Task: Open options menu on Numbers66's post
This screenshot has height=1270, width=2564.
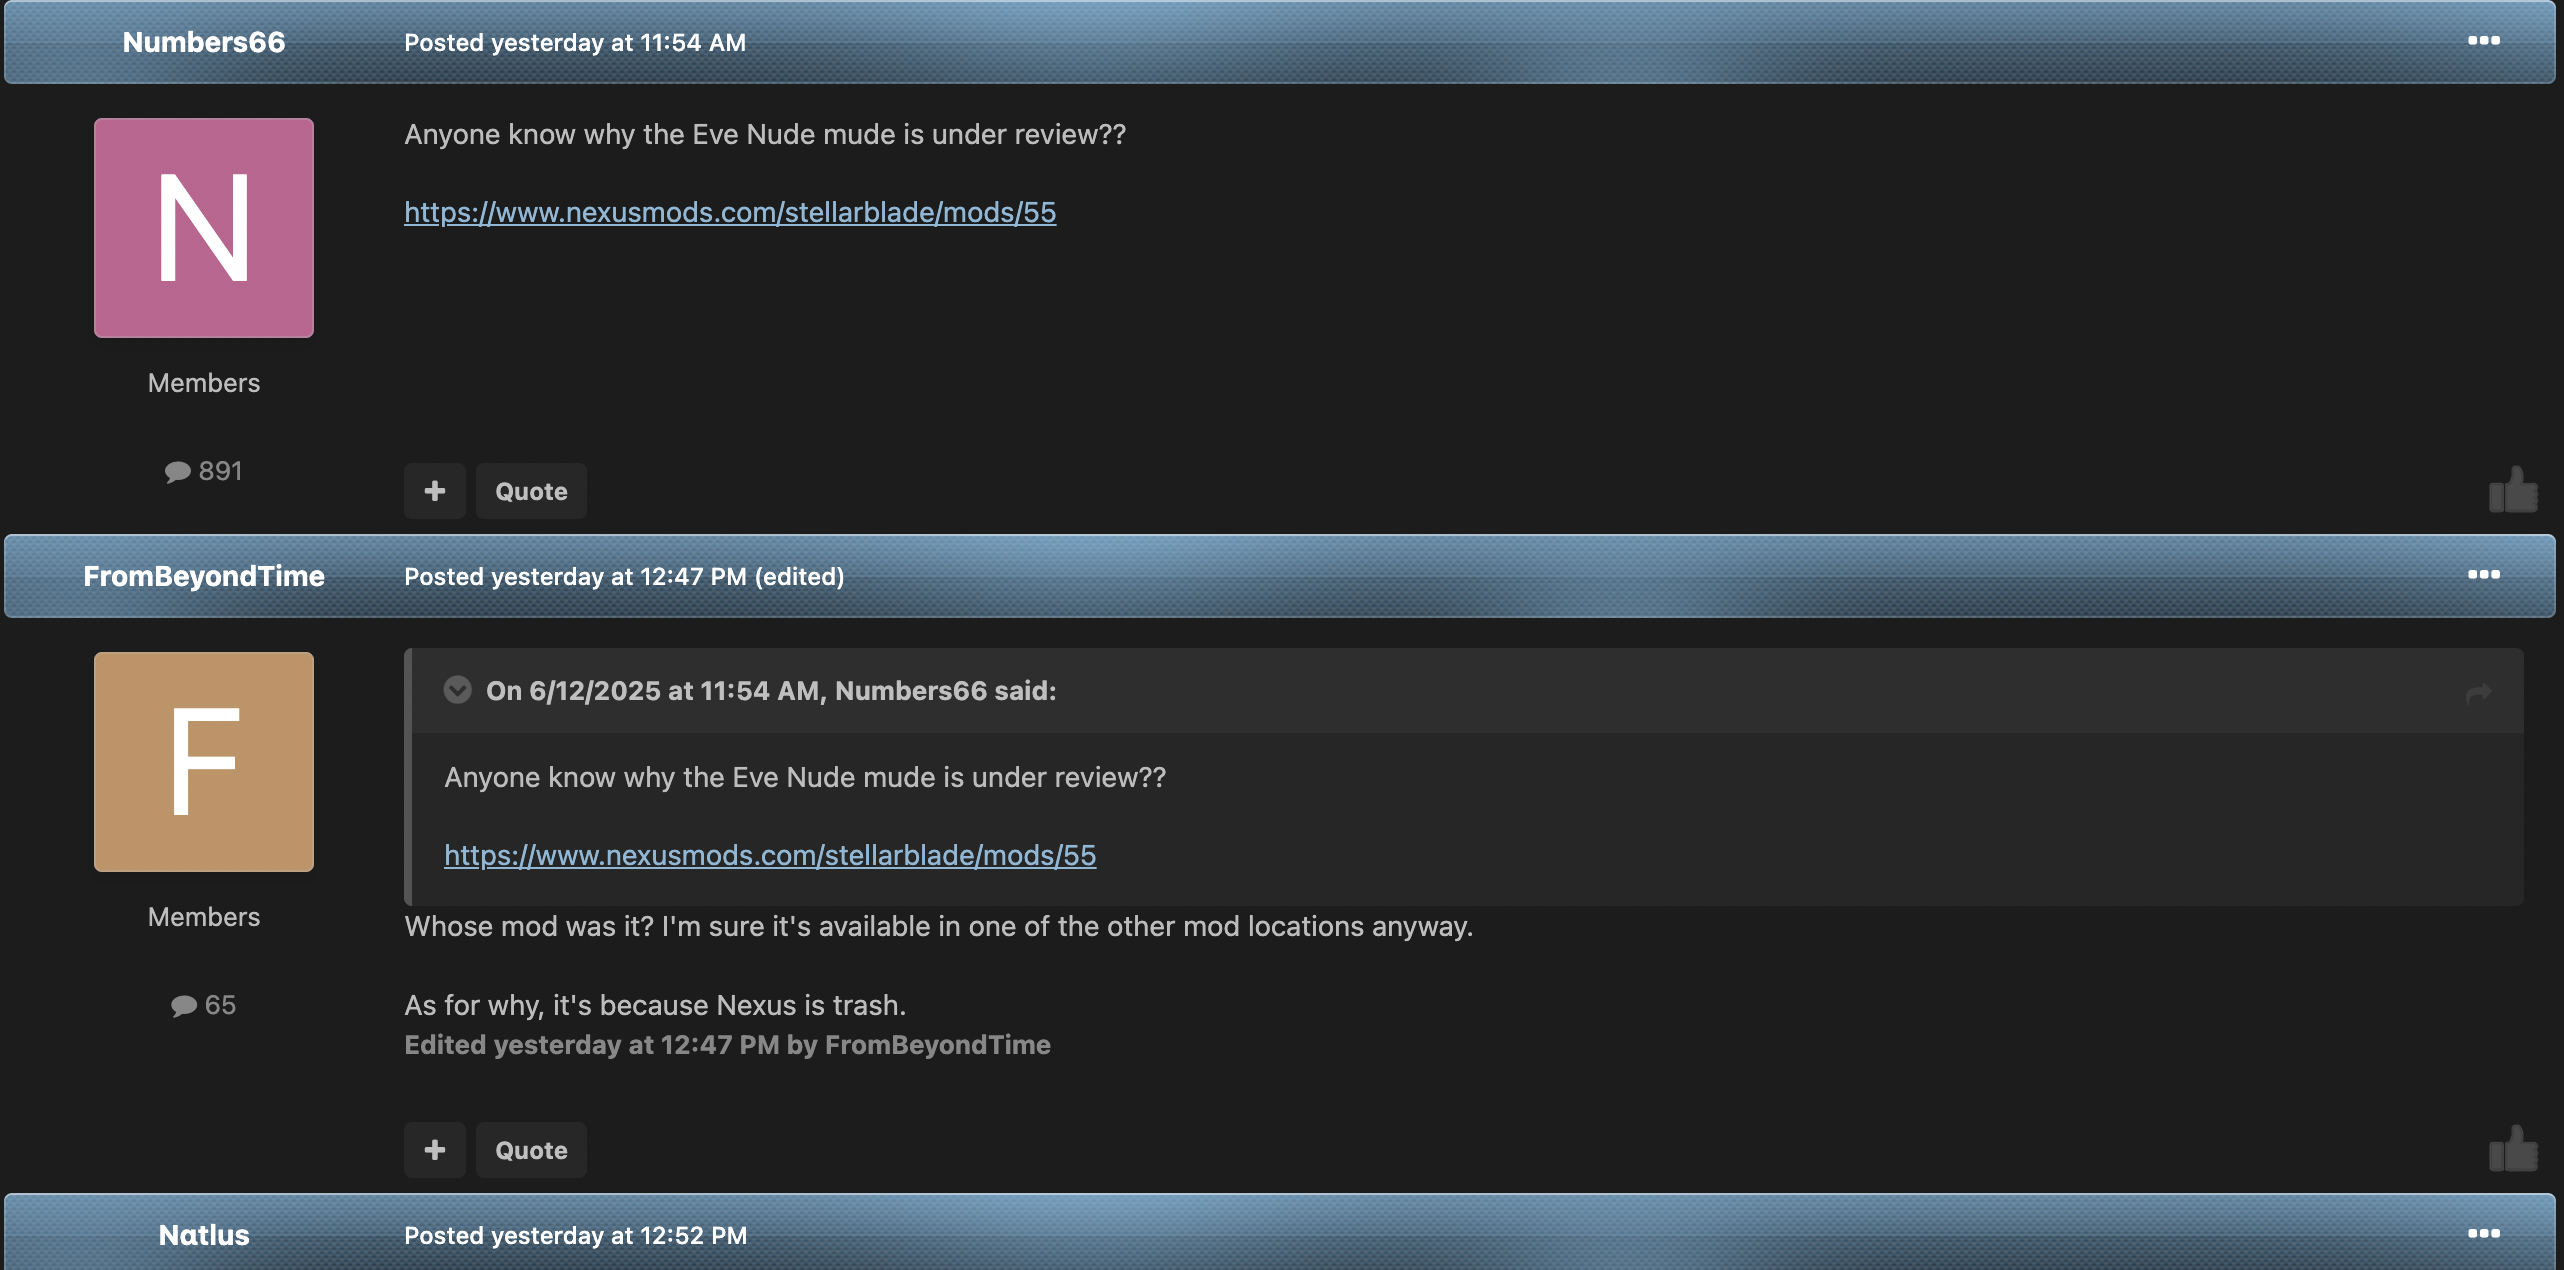Action: (x=2483, y=41)
